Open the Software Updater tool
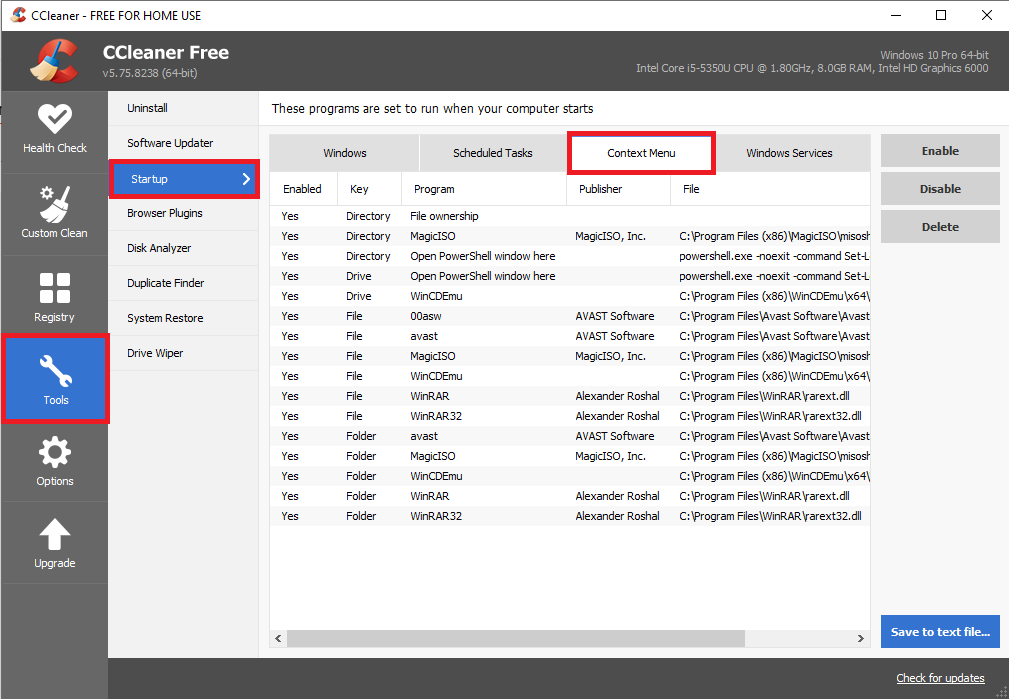 tap(169, 143)
